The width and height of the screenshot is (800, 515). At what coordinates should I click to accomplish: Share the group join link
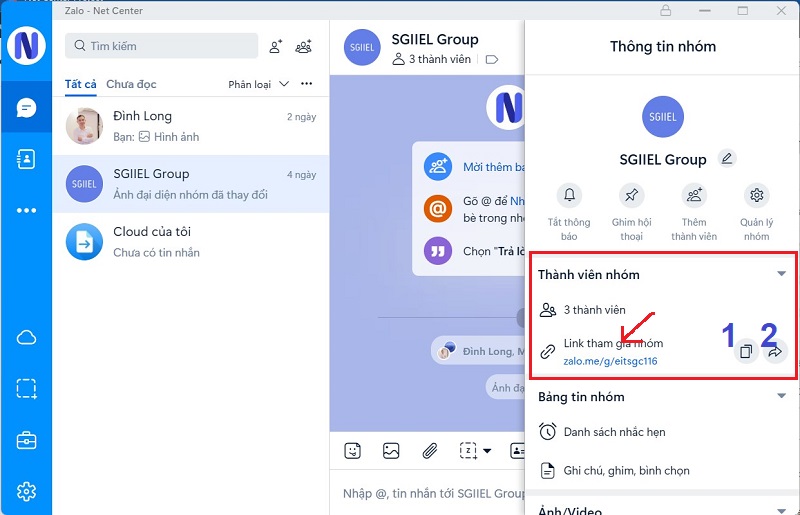point(775,351)
